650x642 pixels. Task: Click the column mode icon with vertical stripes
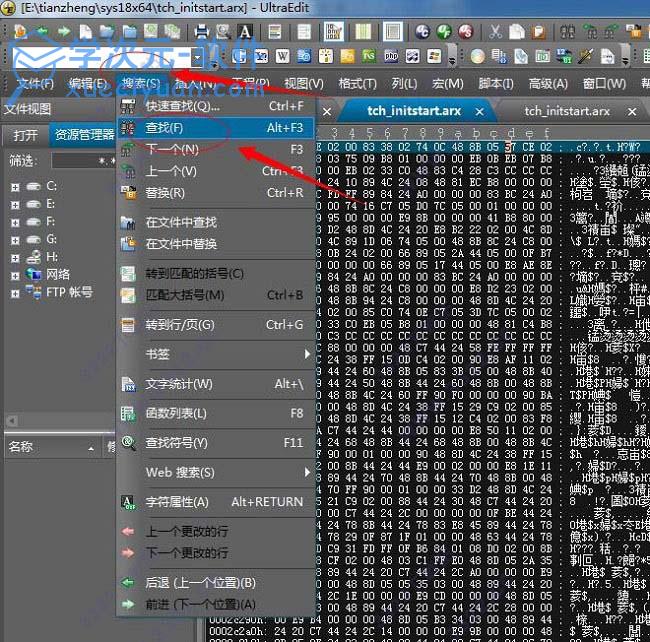coord(364,31)
